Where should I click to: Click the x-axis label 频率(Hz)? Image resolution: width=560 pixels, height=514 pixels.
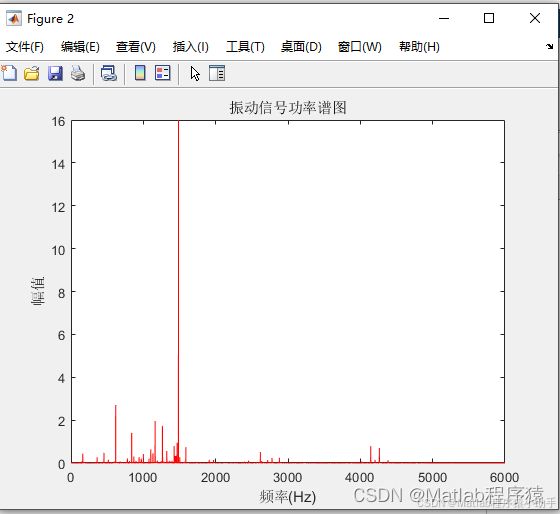[288, 496]
